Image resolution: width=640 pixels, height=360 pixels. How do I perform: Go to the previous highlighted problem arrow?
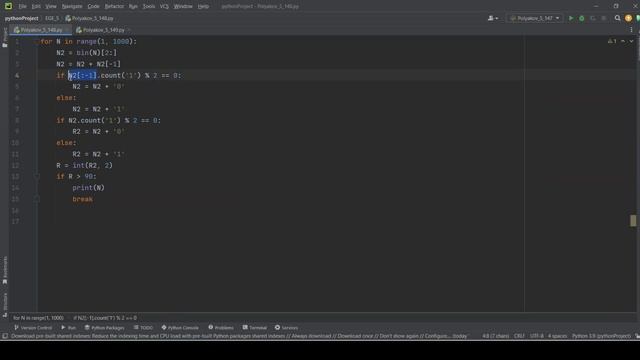point(623,41)
